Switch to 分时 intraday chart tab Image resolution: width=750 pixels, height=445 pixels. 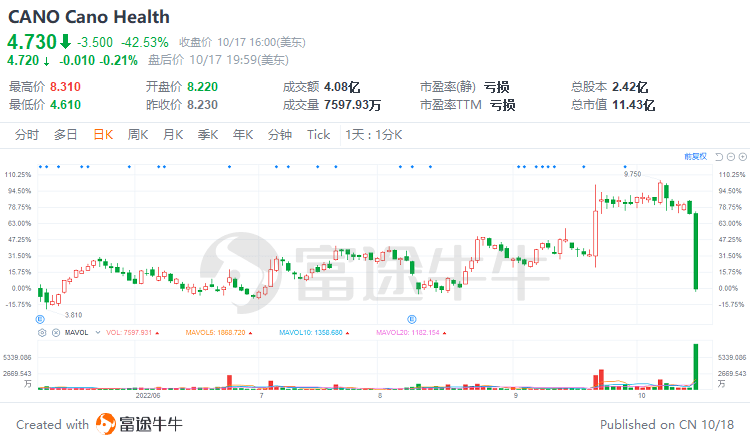[x=27, y=135]
